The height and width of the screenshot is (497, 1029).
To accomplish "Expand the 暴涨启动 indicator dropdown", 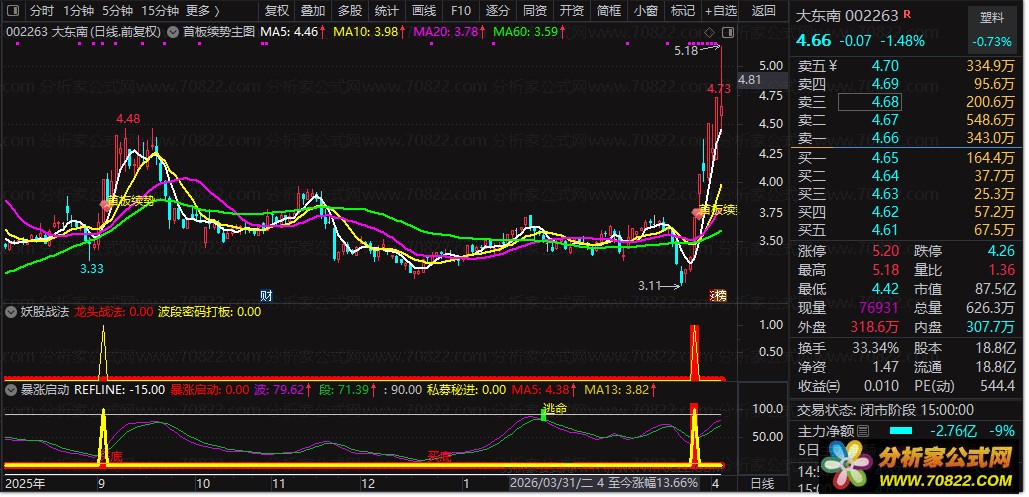I will [x=10, y=389].
